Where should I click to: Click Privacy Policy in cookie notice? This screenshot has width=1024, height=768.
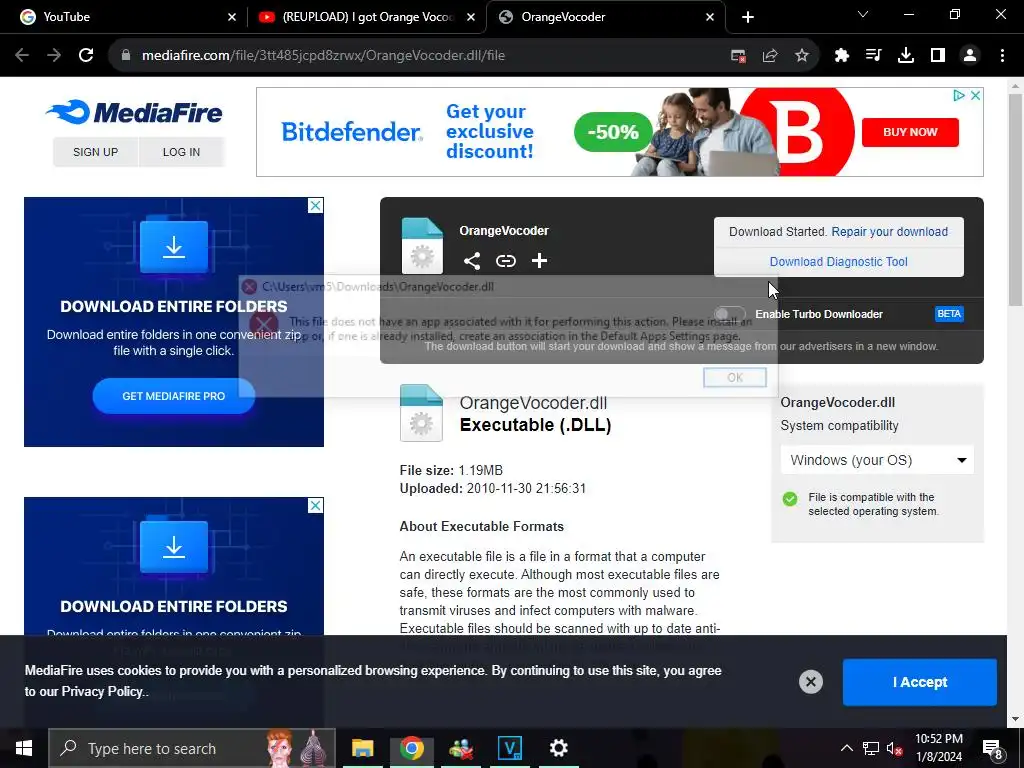tap(102, 692)
